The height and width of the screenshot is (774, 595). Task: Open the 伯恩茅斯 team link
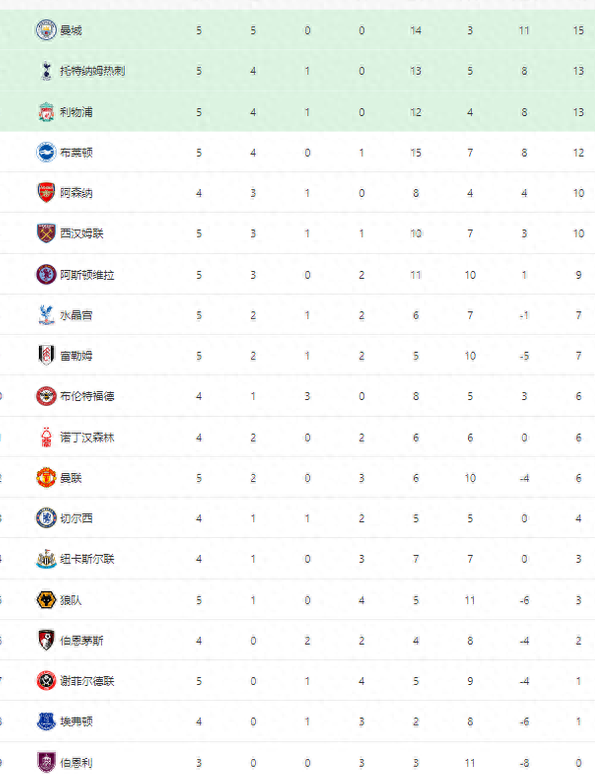click(x=81, y=641)
